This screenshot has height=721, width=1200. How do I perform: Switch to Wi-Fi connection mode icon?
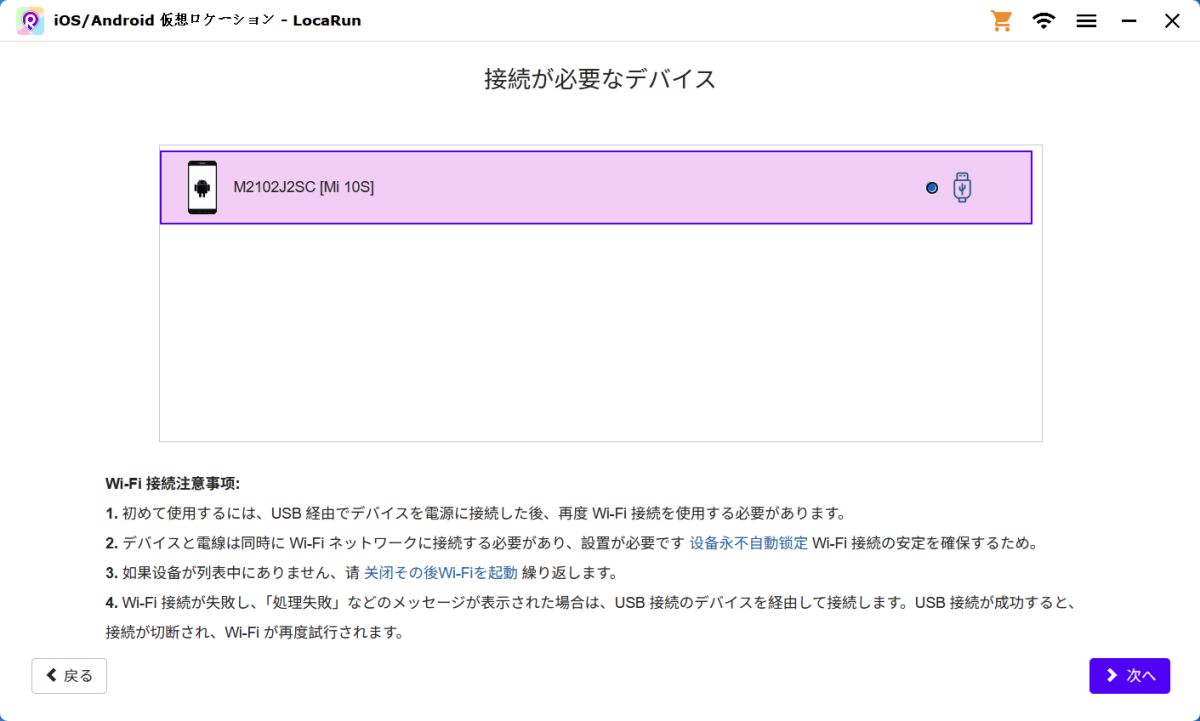(1044, 21)
